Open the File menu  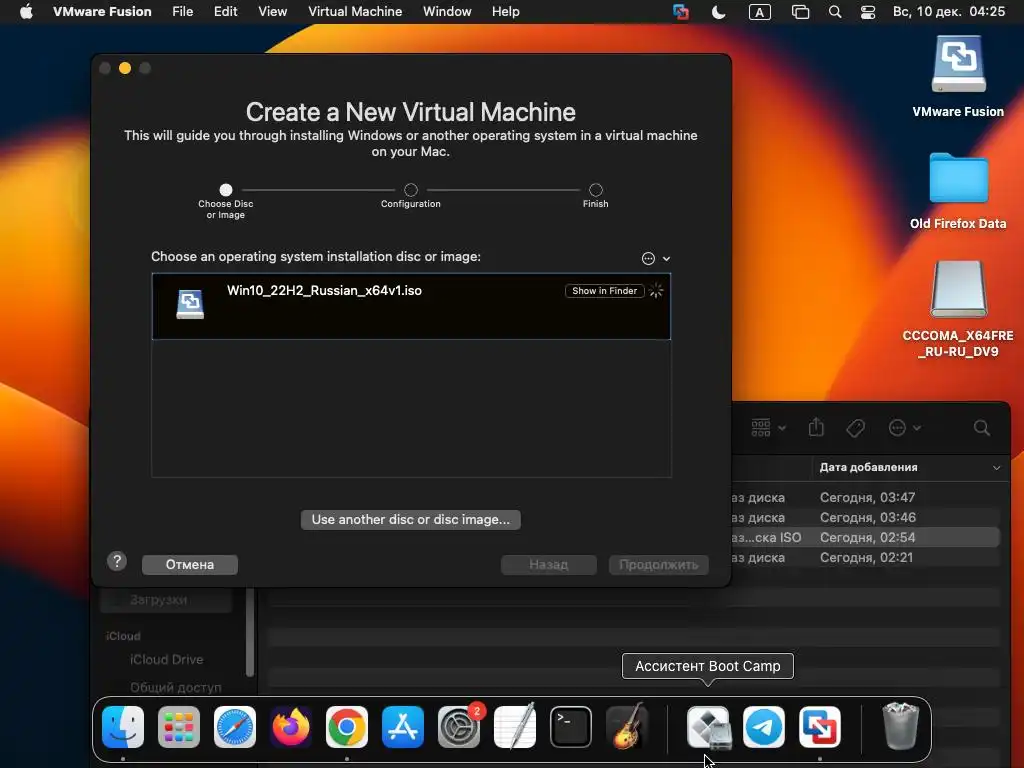point(182,12)
